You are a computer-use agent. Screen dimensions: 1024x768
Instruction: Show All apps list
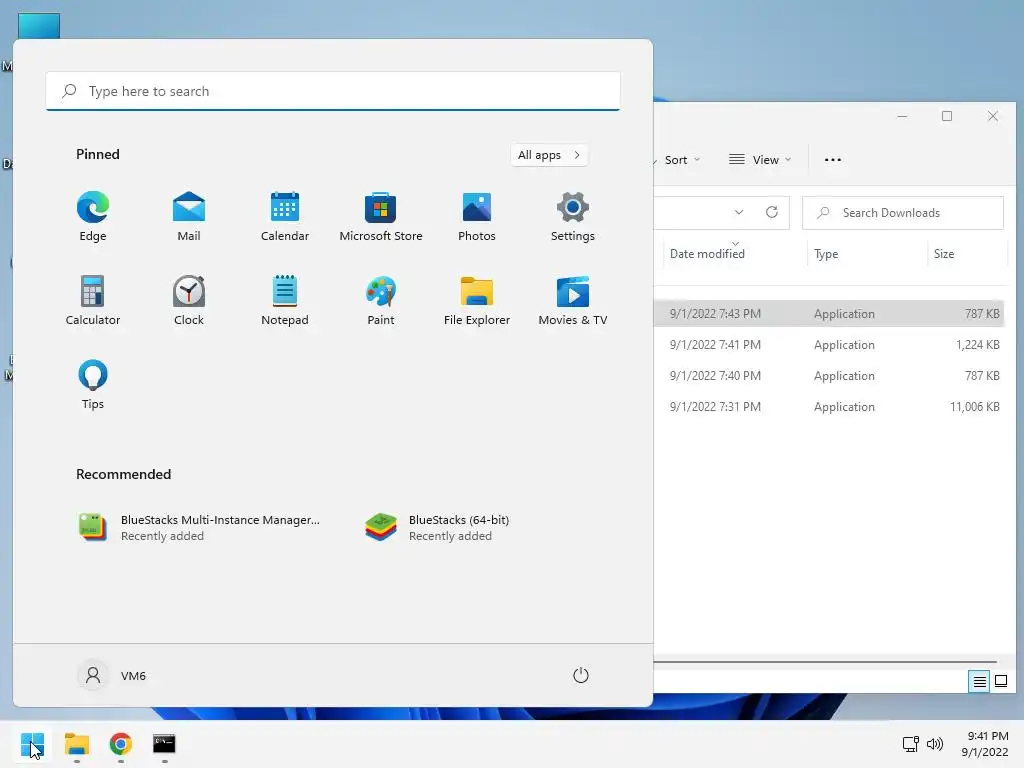[549, 155]
